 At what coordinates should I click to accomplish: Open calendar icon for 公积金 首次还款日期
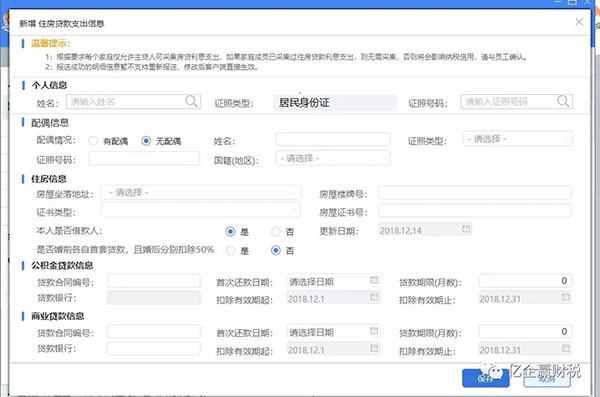tap(374, 280)
